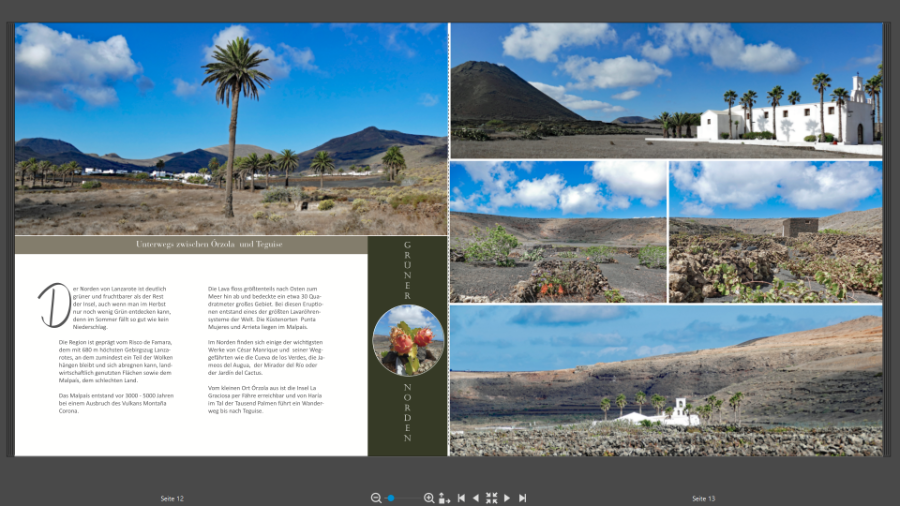
Task: Click the fit-to-window collapse arrows icon
Action: (x=491, y=498)
